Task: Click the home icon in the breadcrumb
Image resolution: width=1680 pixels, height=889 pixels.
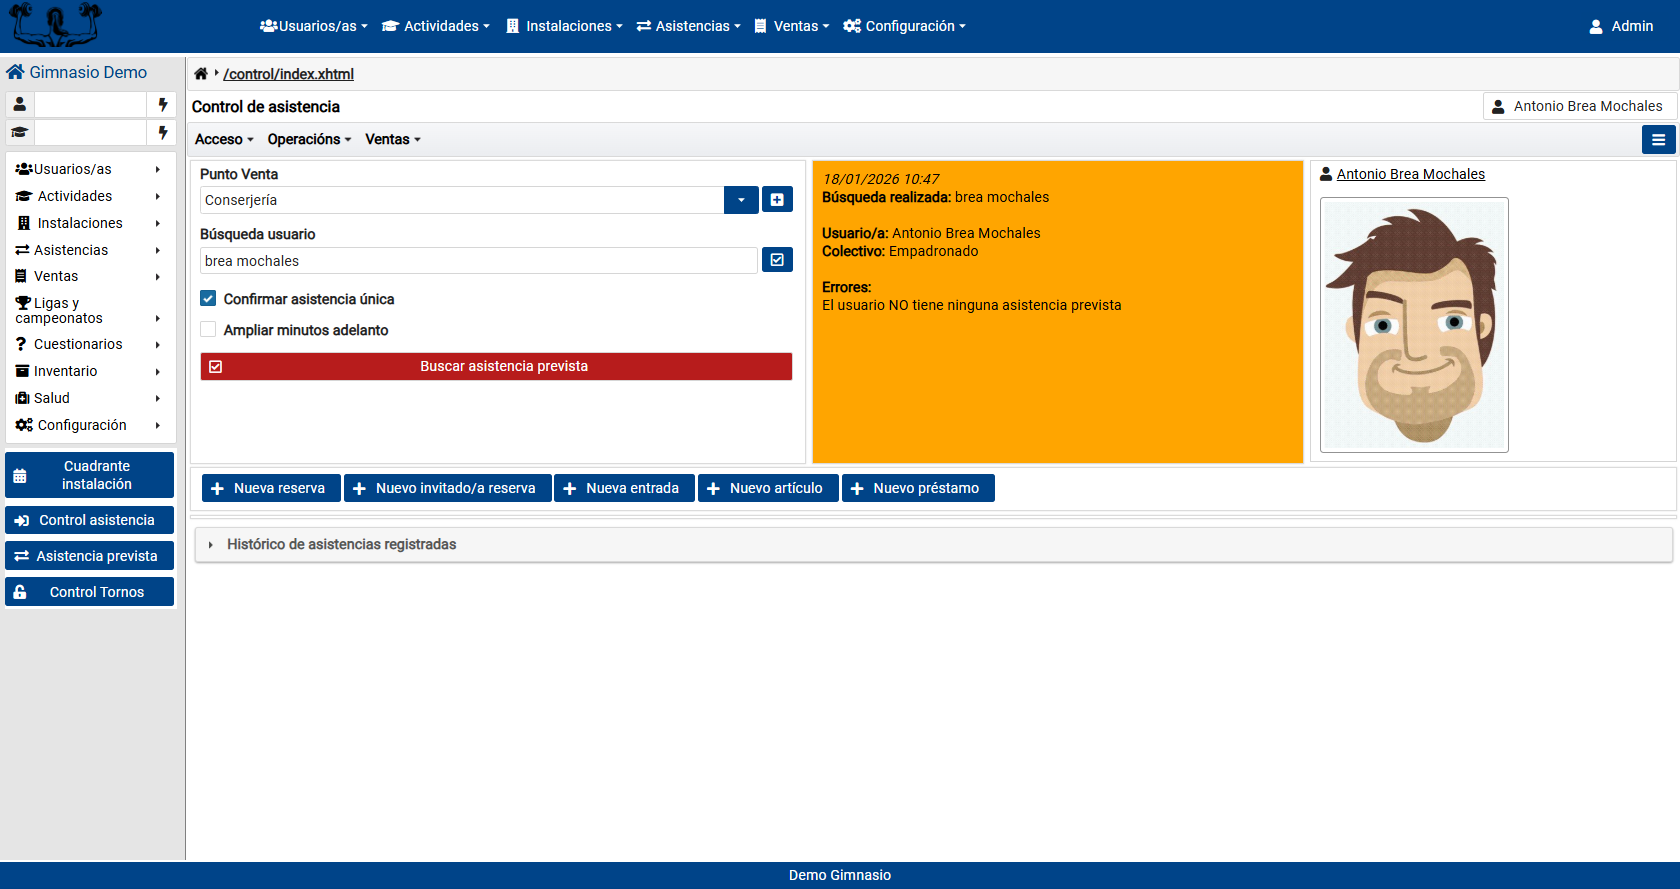Action: pyautogui.click(x=201, y=74)
